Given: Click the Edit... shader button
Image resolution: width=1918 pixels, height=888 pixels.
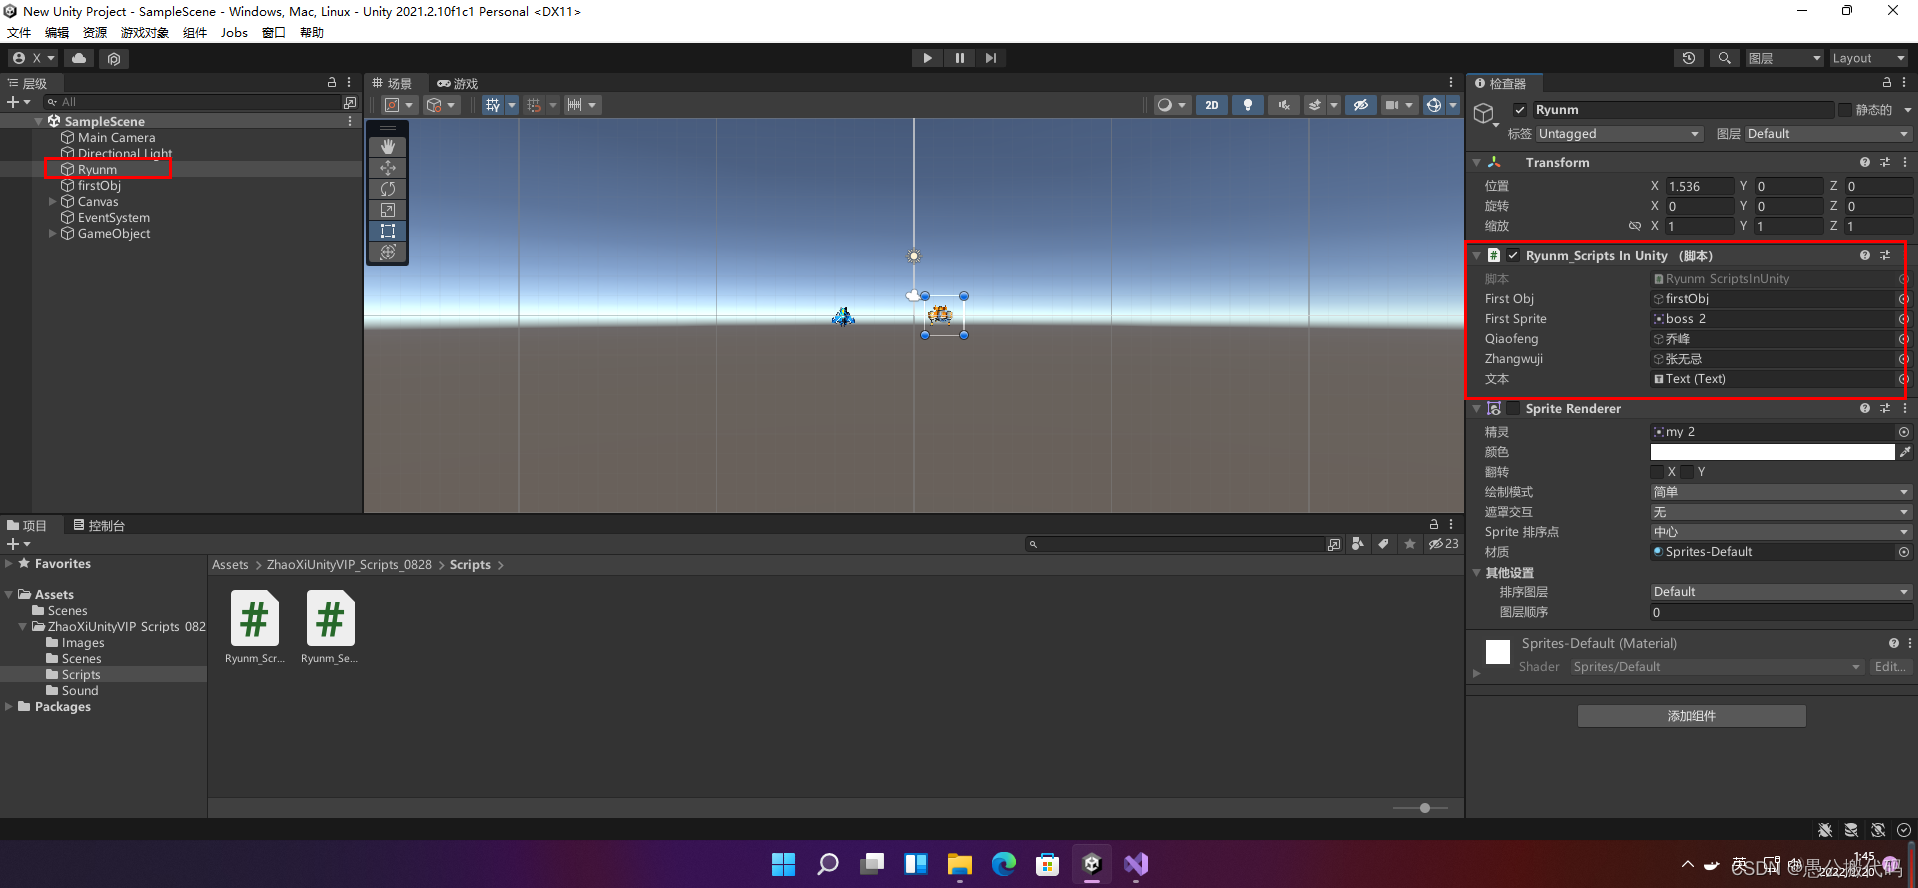Looking at the screenshot, I should [1890, 667].
